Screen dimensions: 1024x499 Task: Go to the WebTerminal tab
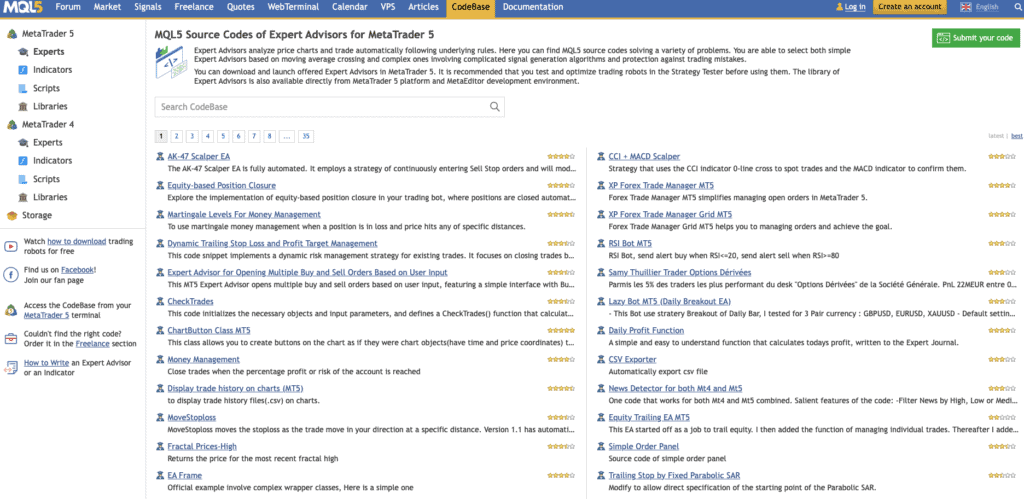(x=293, y=7)
